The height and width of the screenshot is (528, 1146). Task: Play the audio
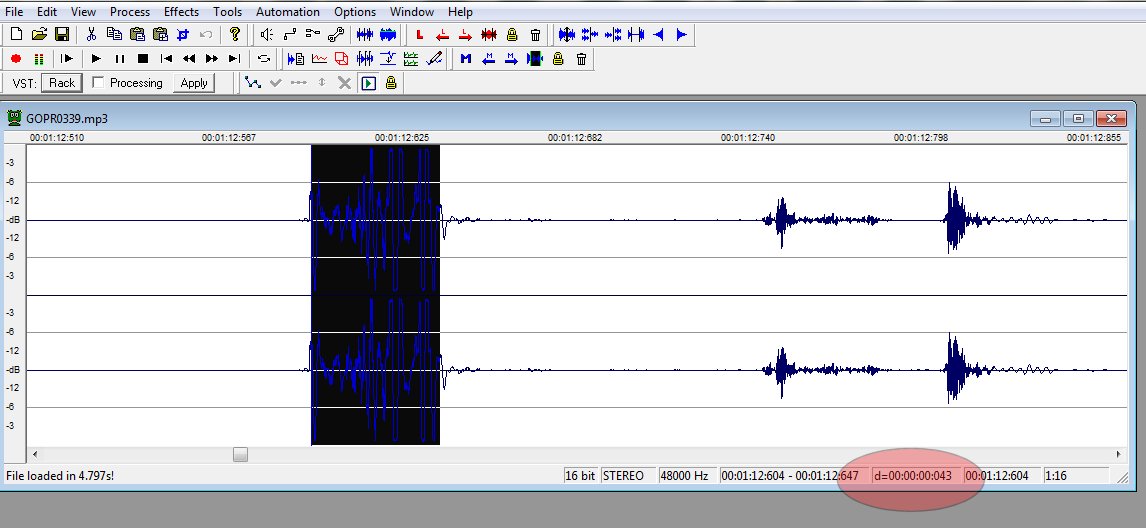pyautogui.click(x=96, y=59)
